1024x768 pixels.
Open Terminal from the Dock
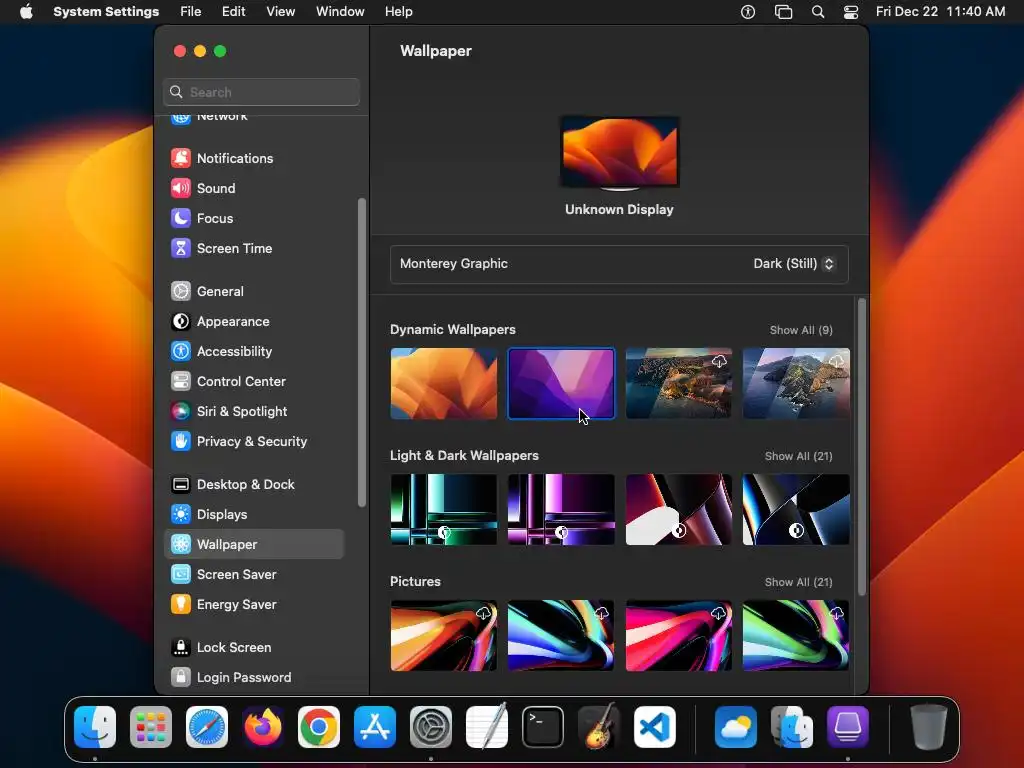(x=543, y=727)
